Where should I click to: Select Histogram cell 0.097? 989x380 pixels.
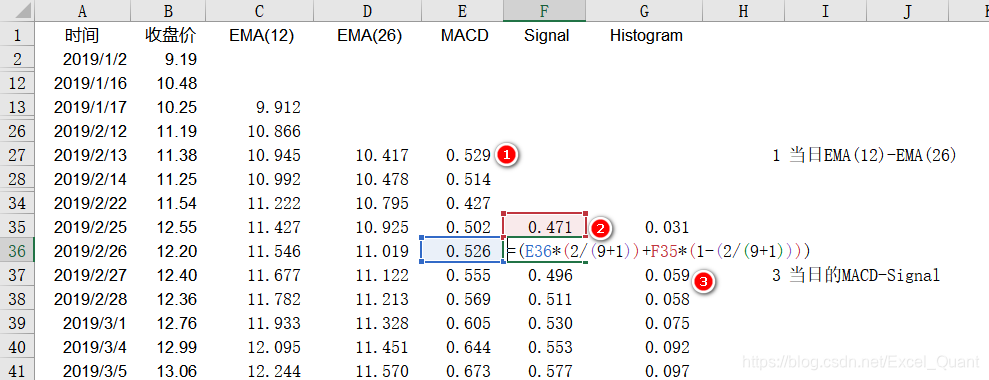(644, 371)
